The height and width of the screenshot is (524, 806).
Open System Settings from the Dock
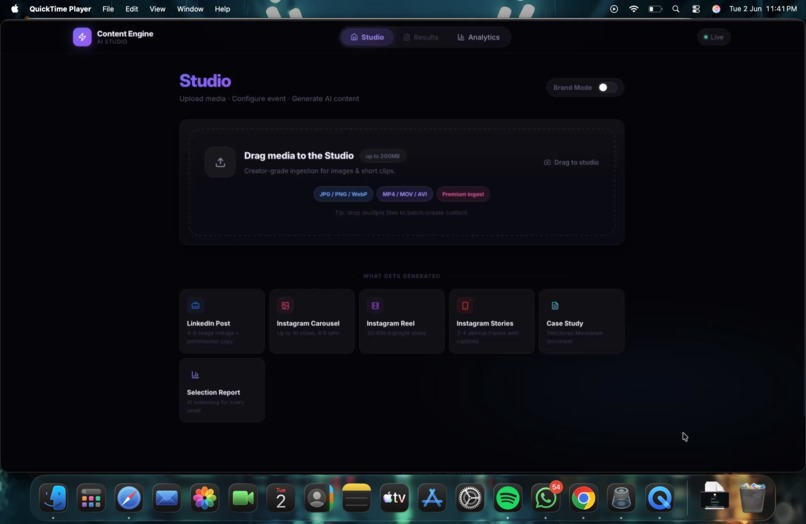470,498
